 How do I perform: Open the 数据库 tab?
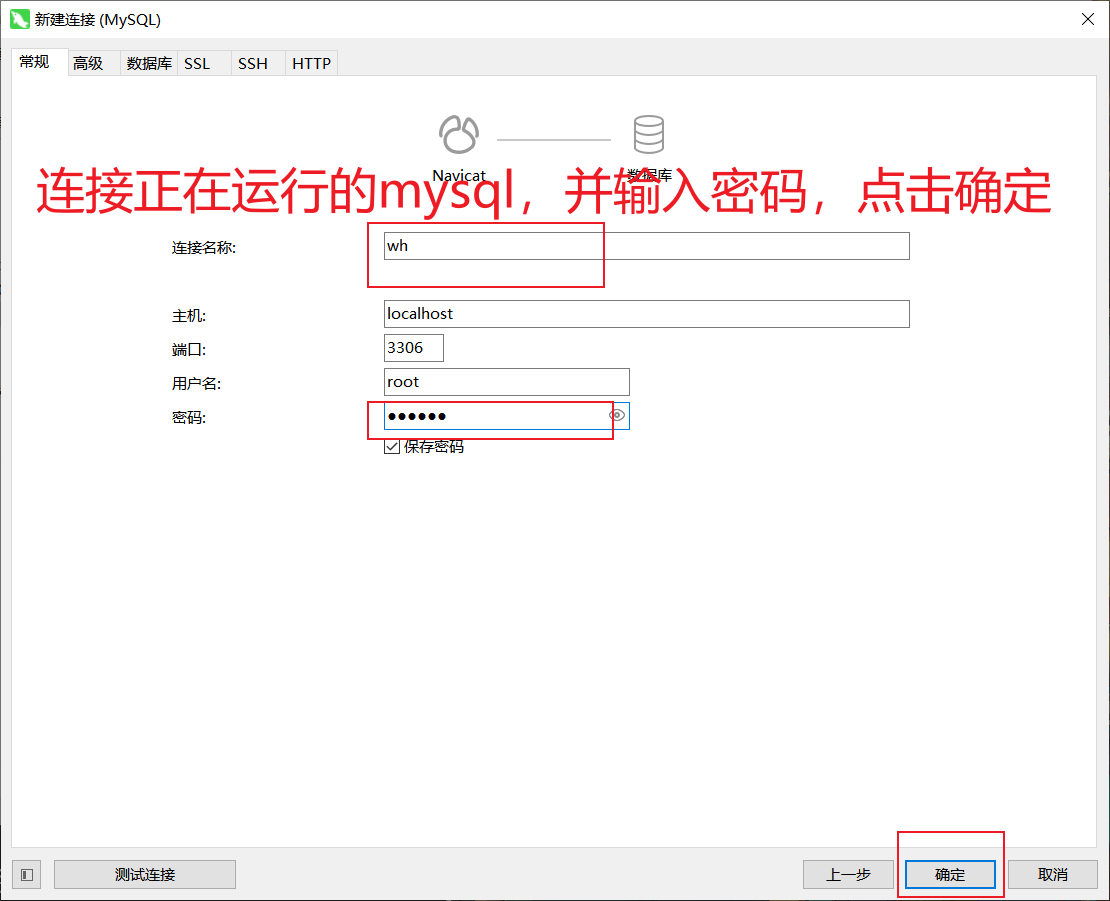click(149, 64)
